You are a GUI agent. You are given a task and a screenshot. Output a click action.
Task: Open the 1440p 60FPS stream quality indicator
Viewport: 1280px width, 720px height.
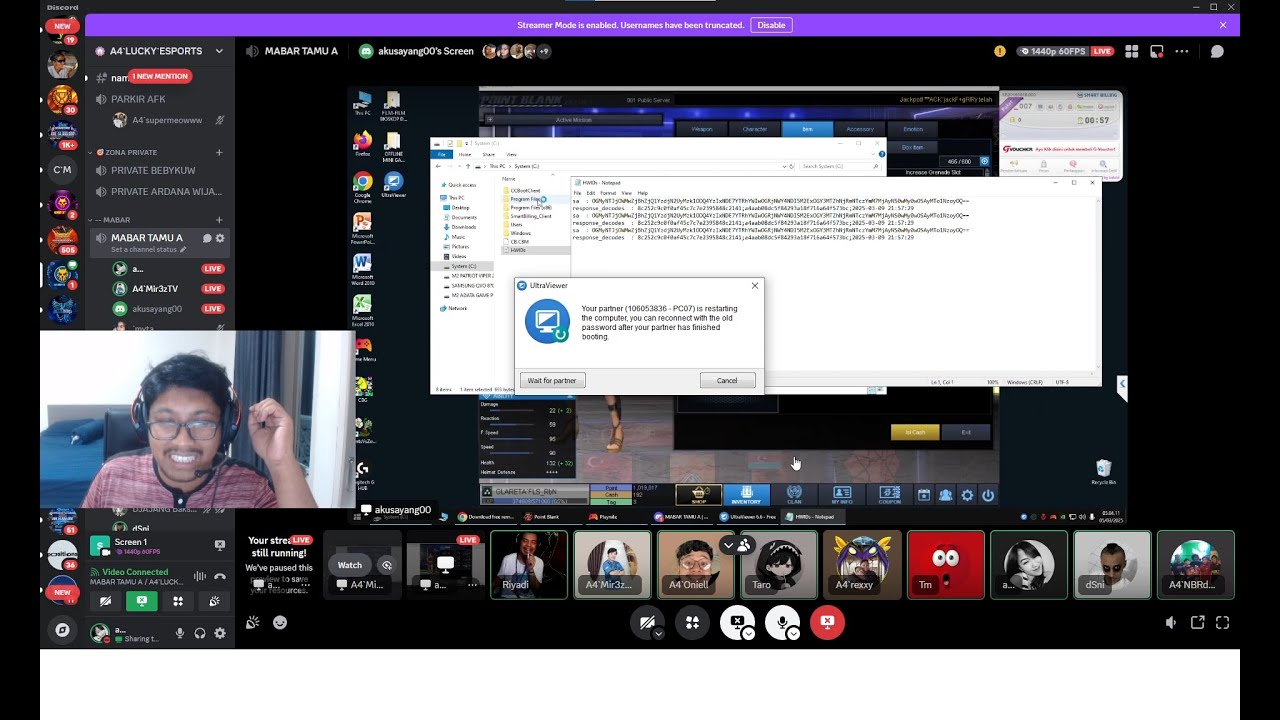click(1066, 51)
